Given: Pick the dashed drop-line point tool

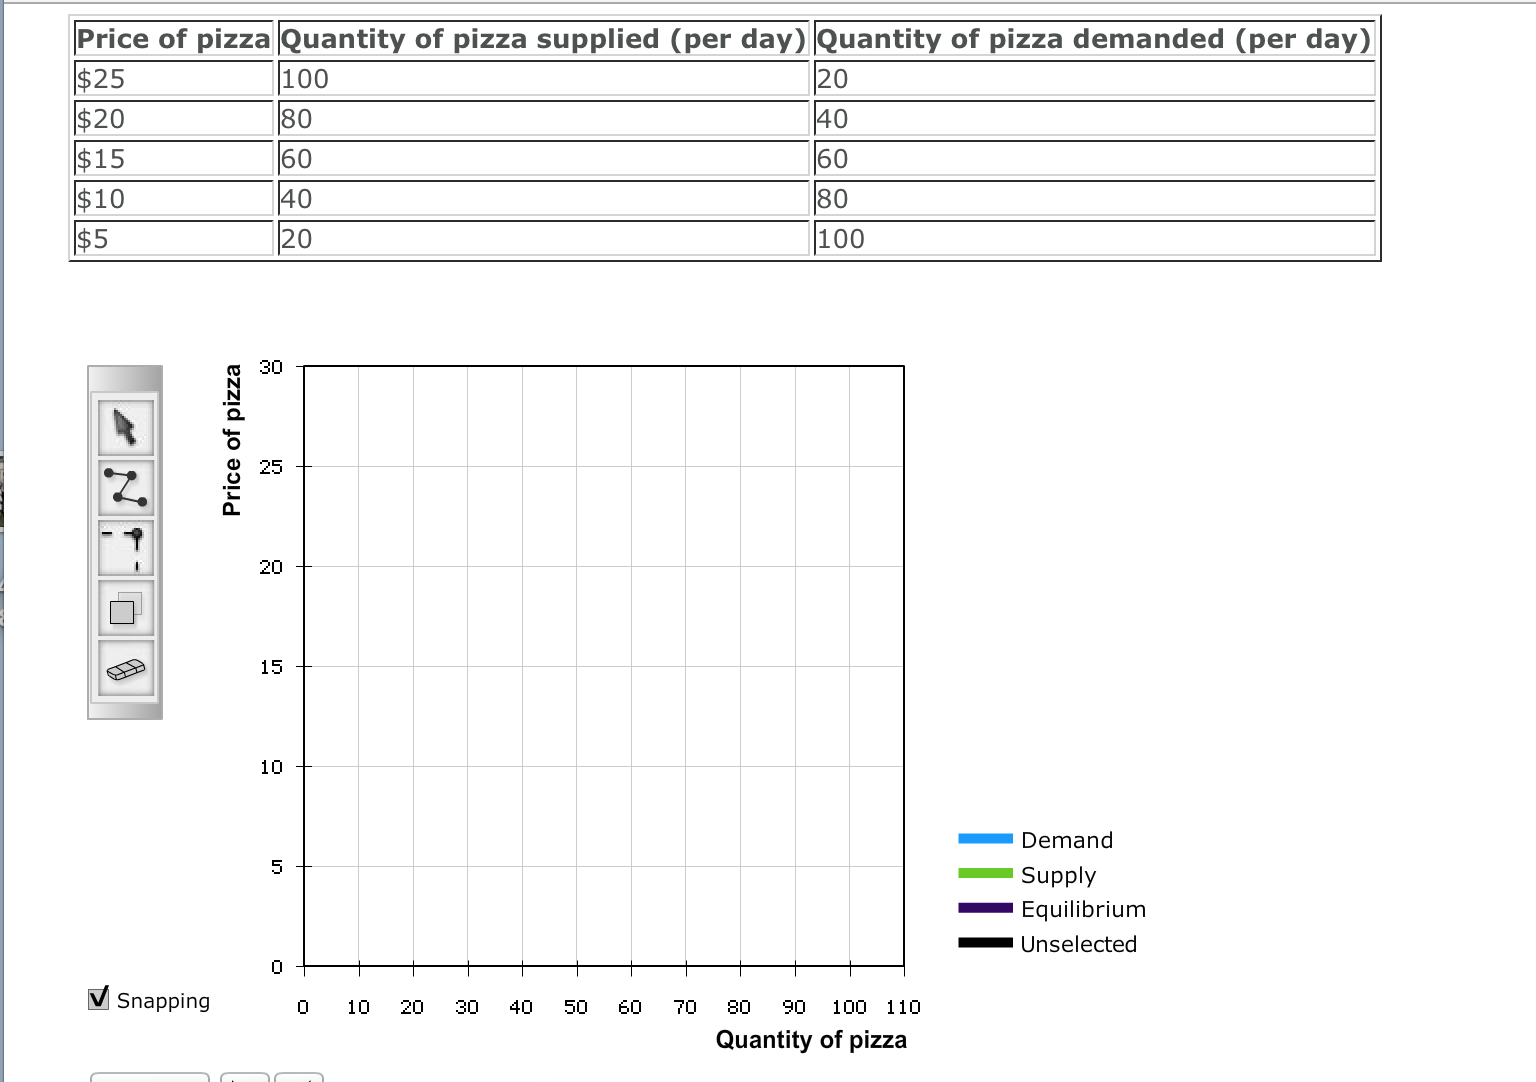Looking at the screenshot, I should [x=126, y=547].
